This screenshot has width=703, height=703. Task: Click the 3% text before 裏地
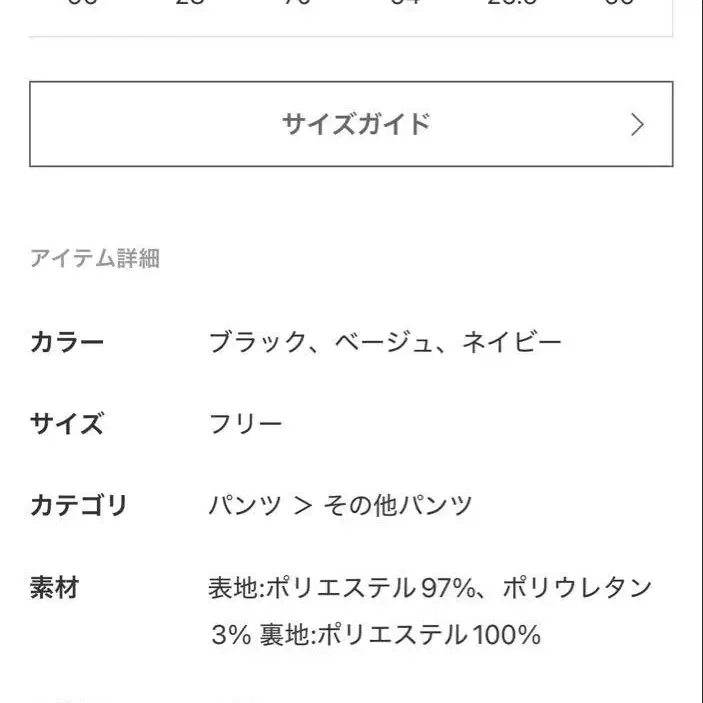[230, 635]
